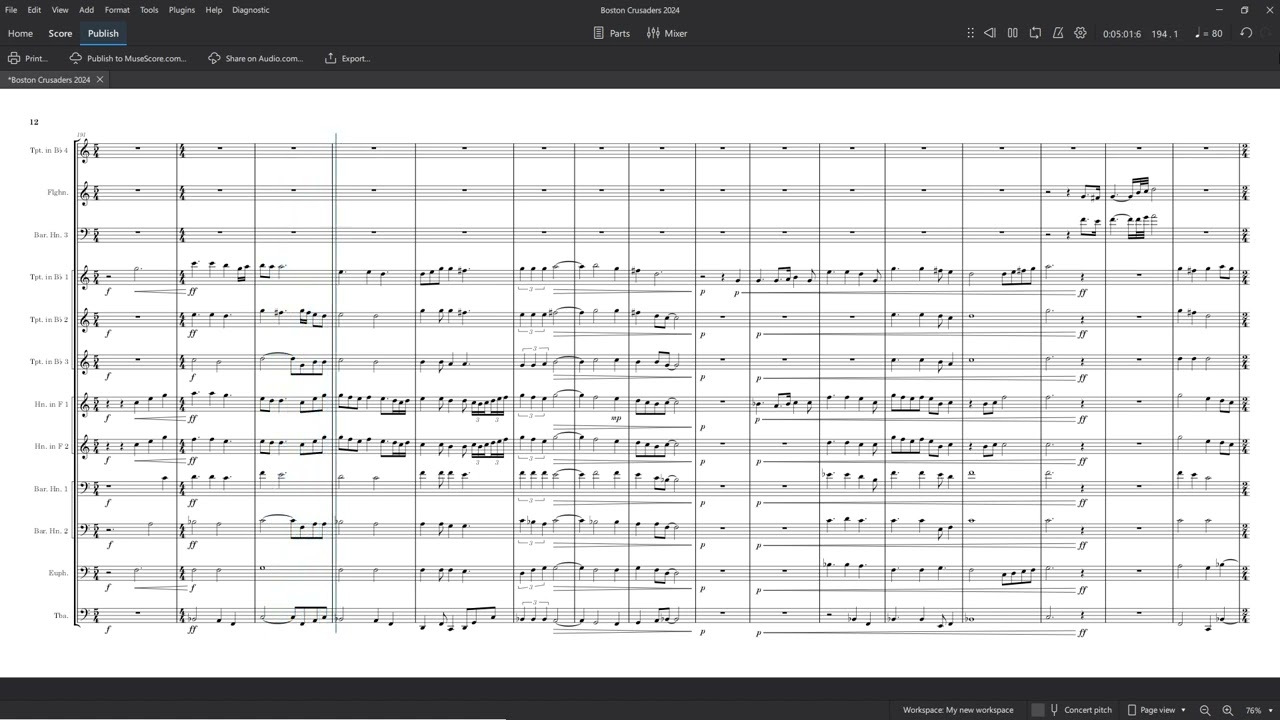Click the Tpt. in B♭ 4 staff label
Image resolution: width=1280 pixels, height=720 pixels.
click(49, 151)
